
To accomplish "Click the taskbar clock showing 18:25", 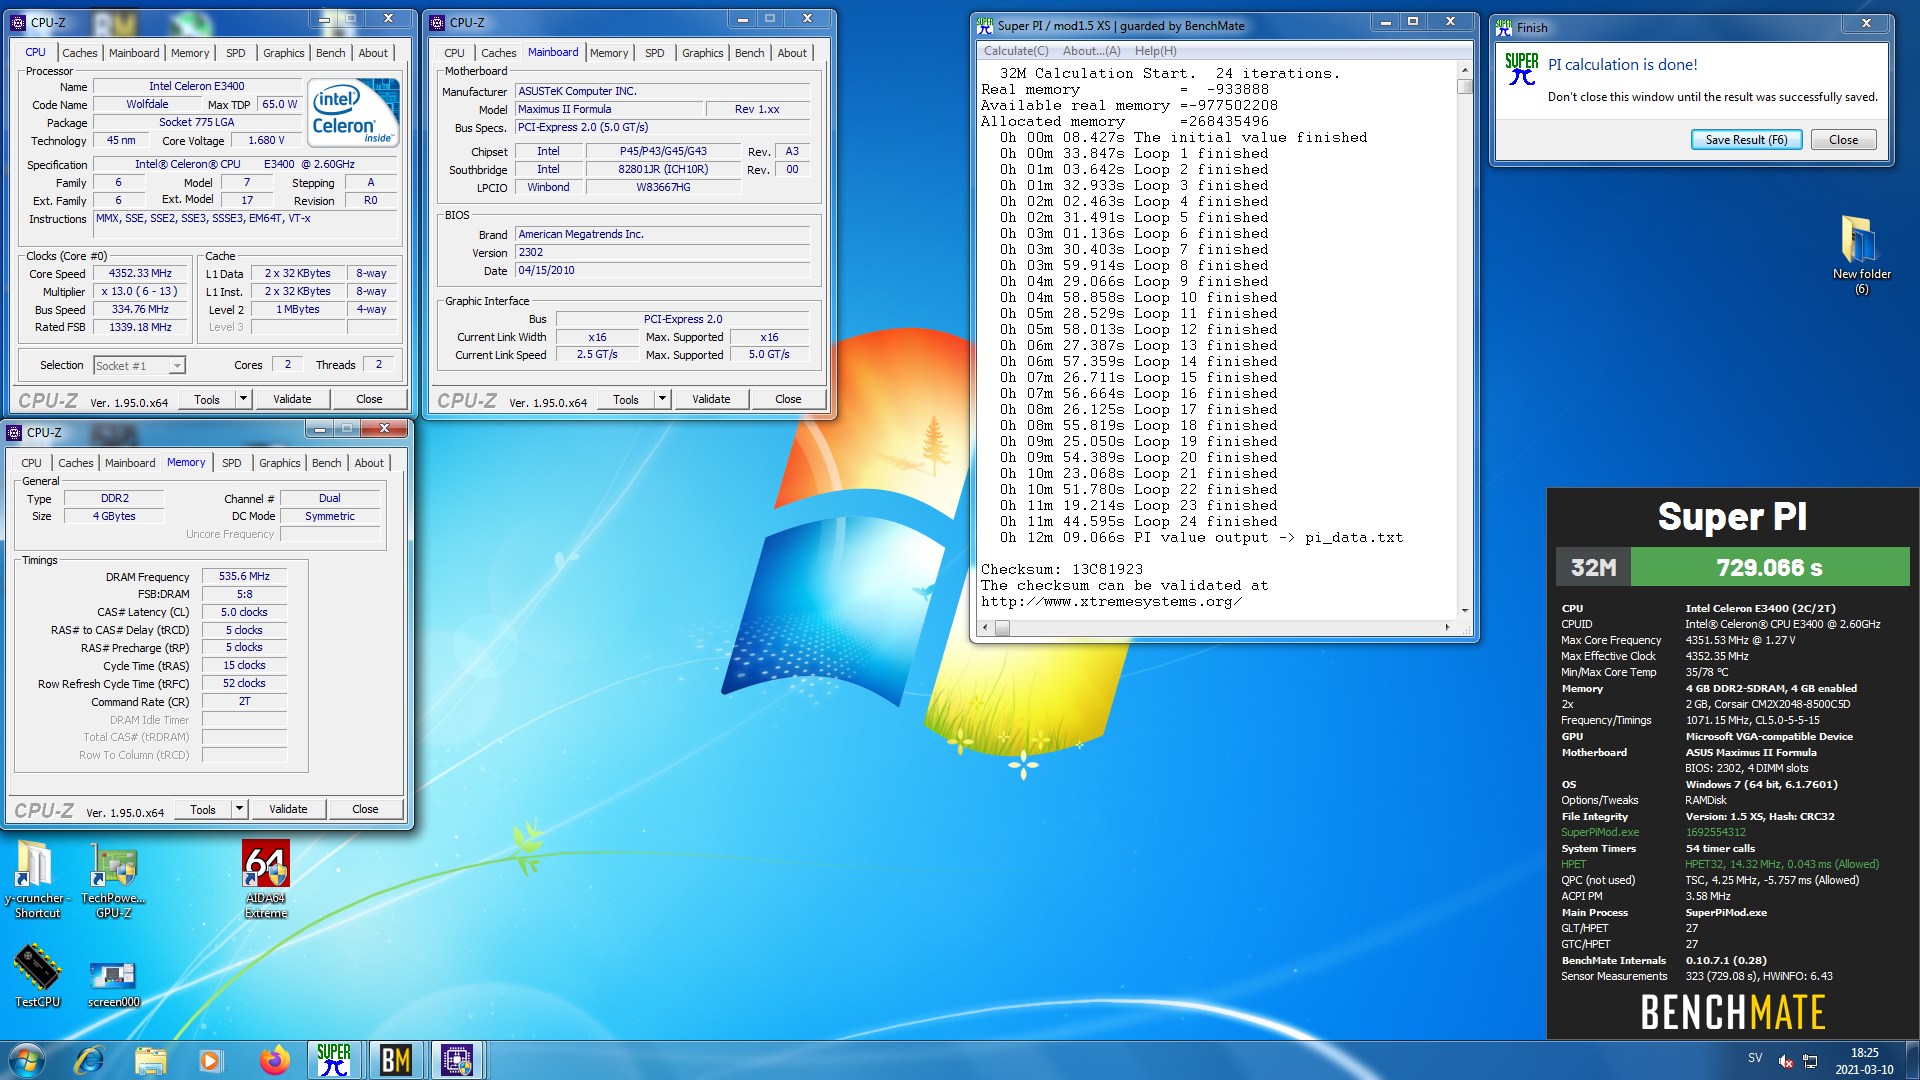I will (1864, 1061).
